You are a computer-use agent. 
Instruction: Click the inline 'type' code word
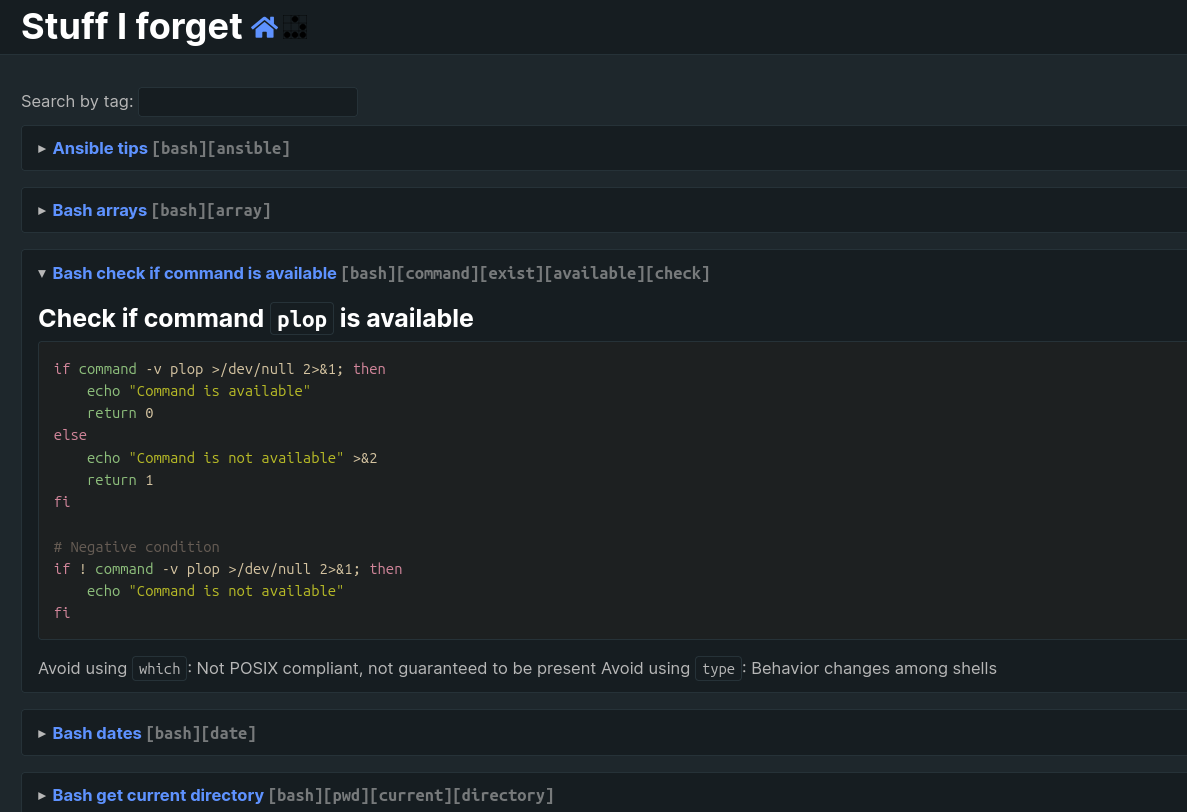[718, 669]
